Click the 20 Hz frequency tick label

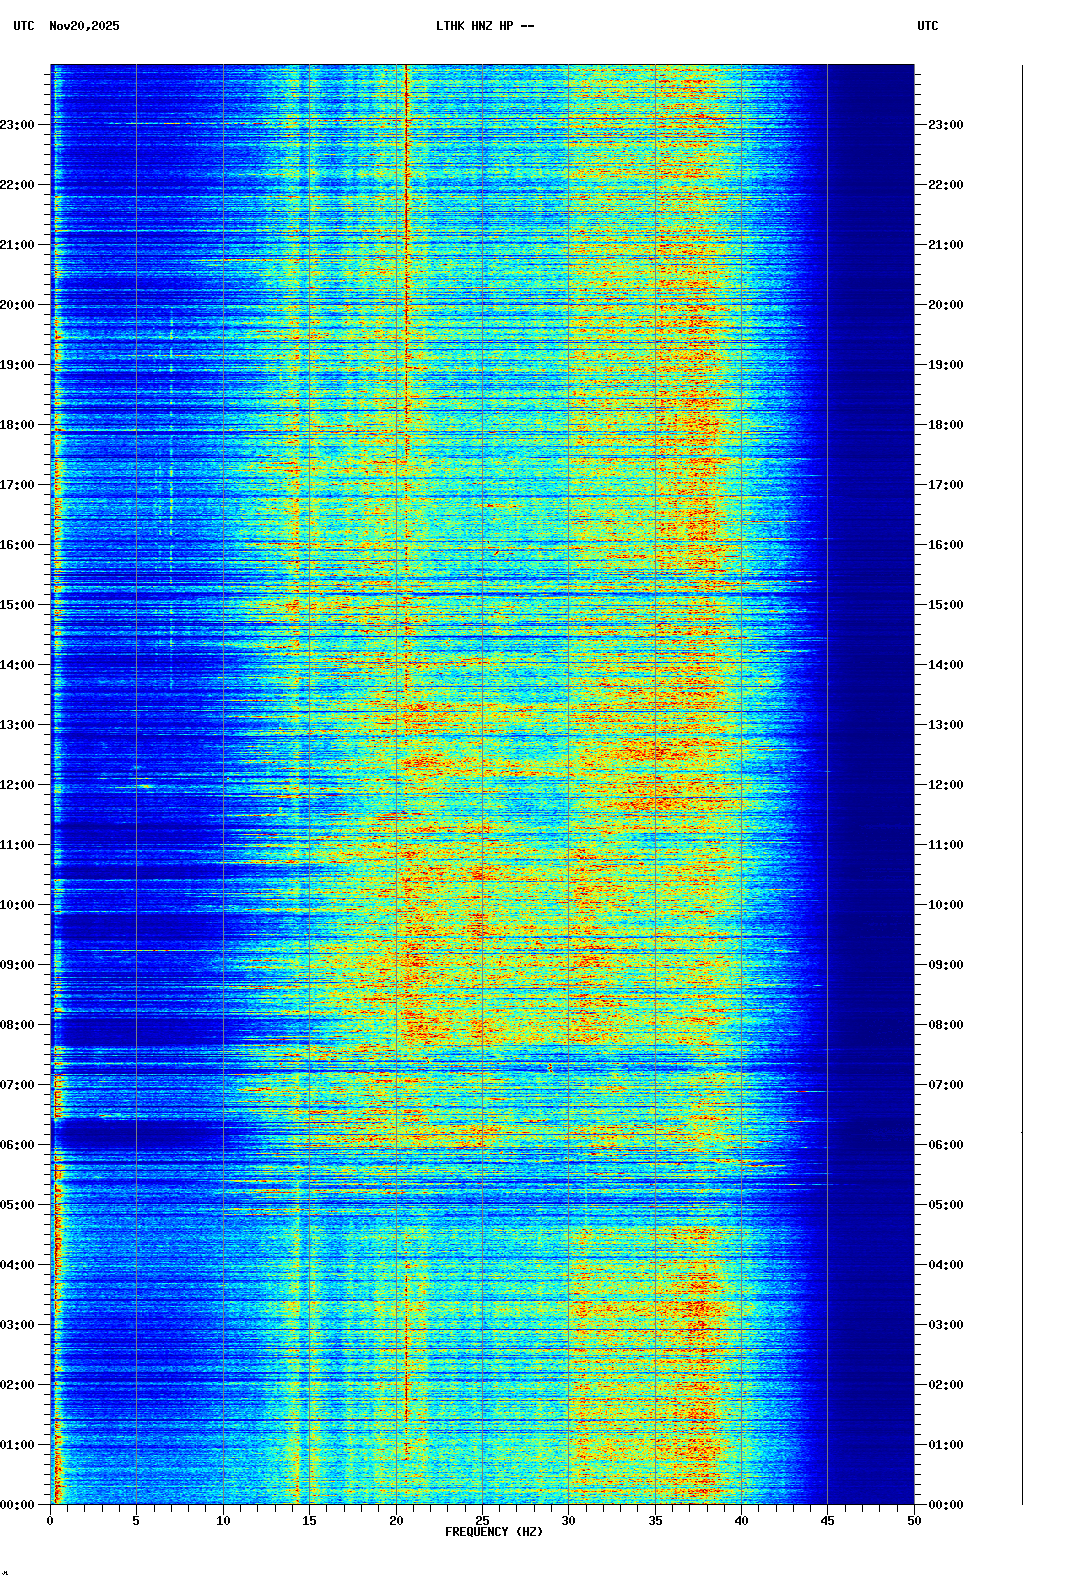pyautogui.click(x=396, y=1521)
